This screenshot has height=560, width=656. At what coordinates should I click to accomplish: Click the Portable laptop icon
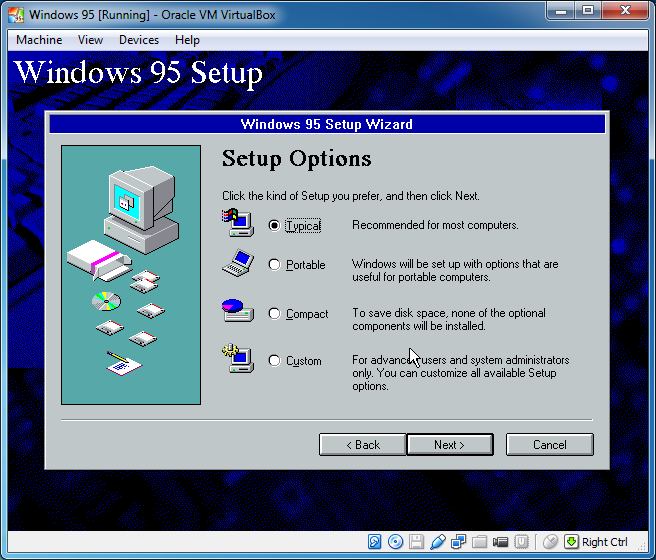click(238, 263)
